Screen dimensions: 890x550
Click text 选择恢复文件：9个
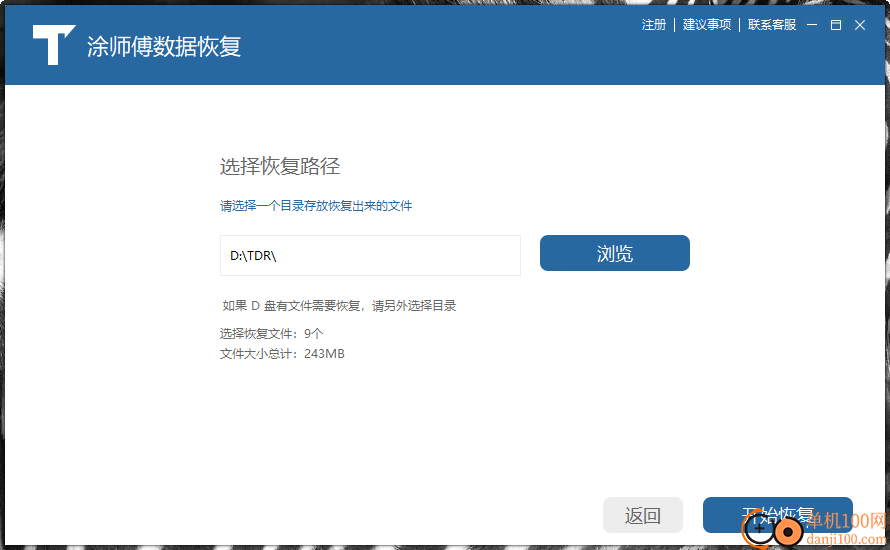(x=271, y=333)
